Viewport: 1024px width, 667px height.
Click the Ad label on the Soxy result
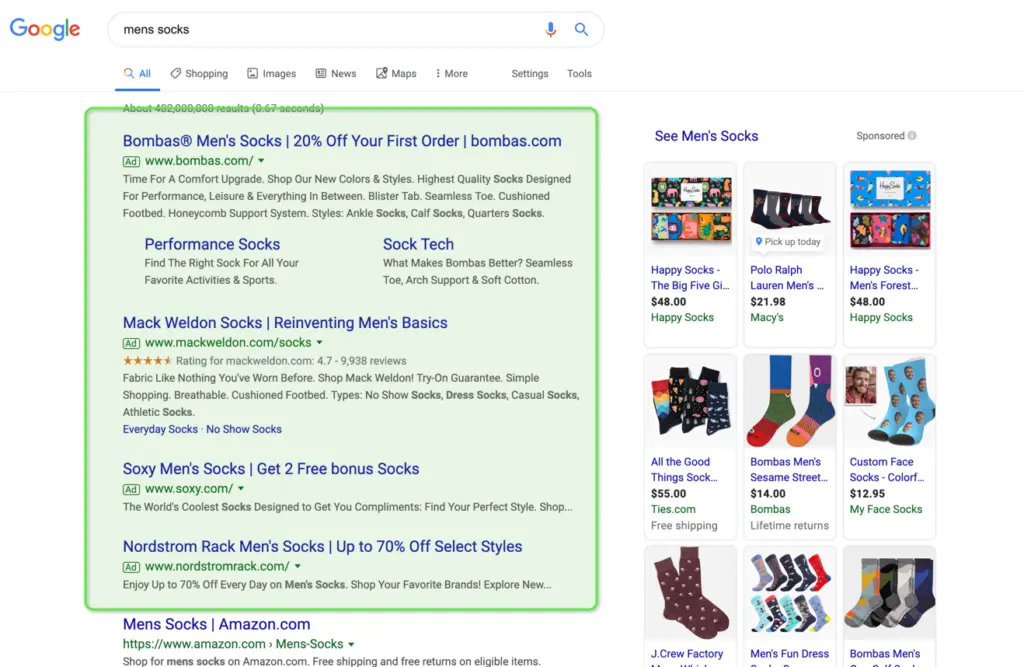[131, 488]
